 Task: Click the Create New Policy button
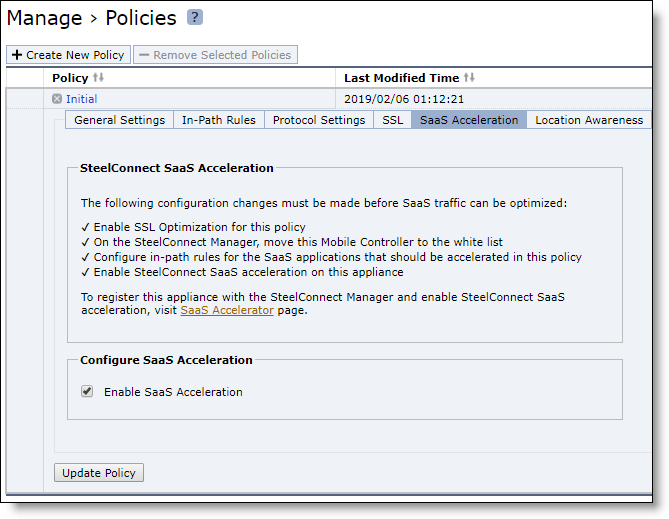click(x=68, y=55)
